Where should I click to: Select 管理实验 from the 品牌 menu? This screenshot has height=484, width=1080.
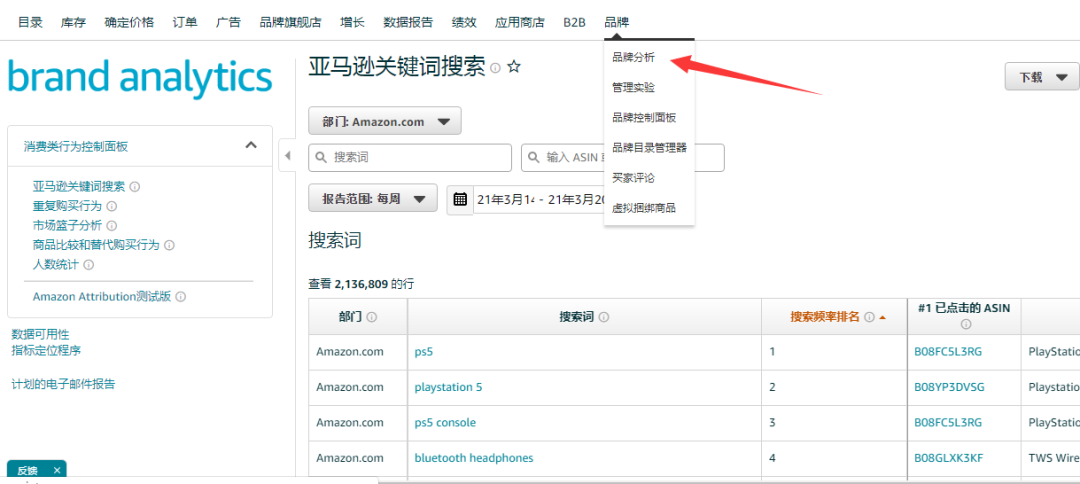click(633, 87)
